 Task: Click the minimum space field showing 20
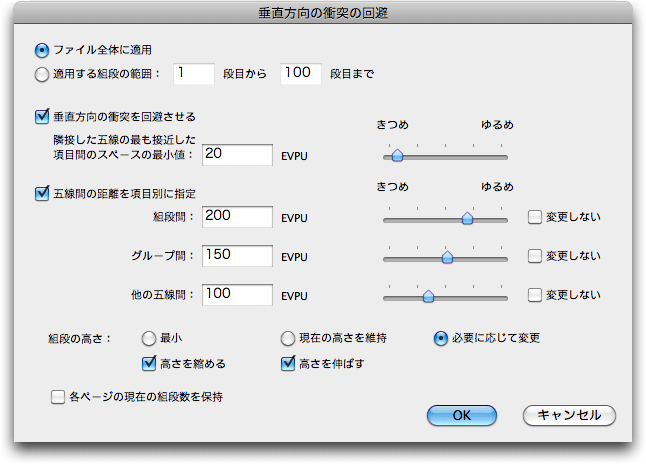click(237, 155)
